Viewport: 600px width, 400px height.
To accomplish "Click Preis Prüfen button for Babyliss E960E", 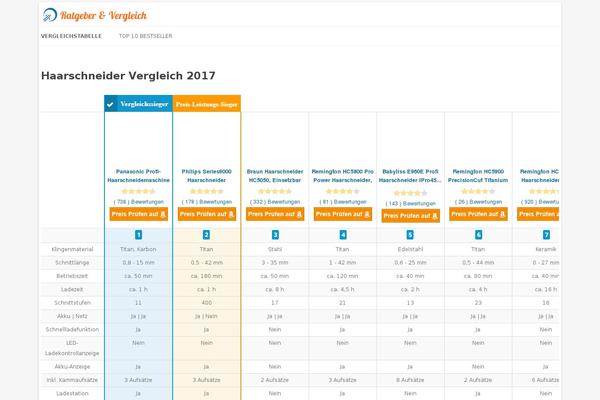I will 410,216.
